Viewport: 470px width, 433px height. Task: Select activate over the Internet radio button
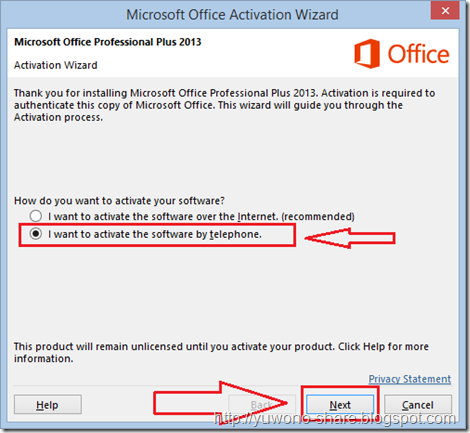pyautogui.click(x=36, y=216)
